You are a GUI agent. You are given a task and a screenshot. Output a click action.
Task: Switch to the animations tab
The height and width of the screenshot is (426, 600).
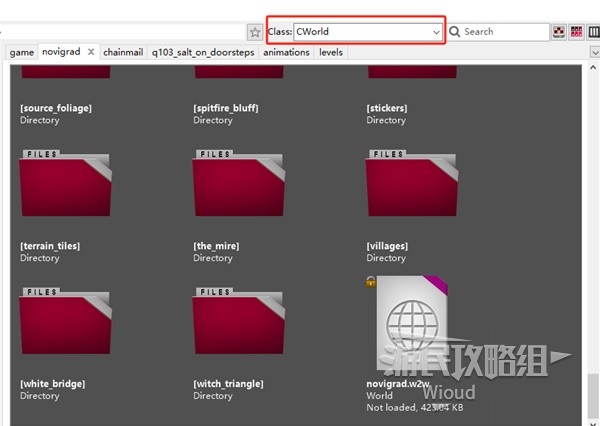click(287, 52)
